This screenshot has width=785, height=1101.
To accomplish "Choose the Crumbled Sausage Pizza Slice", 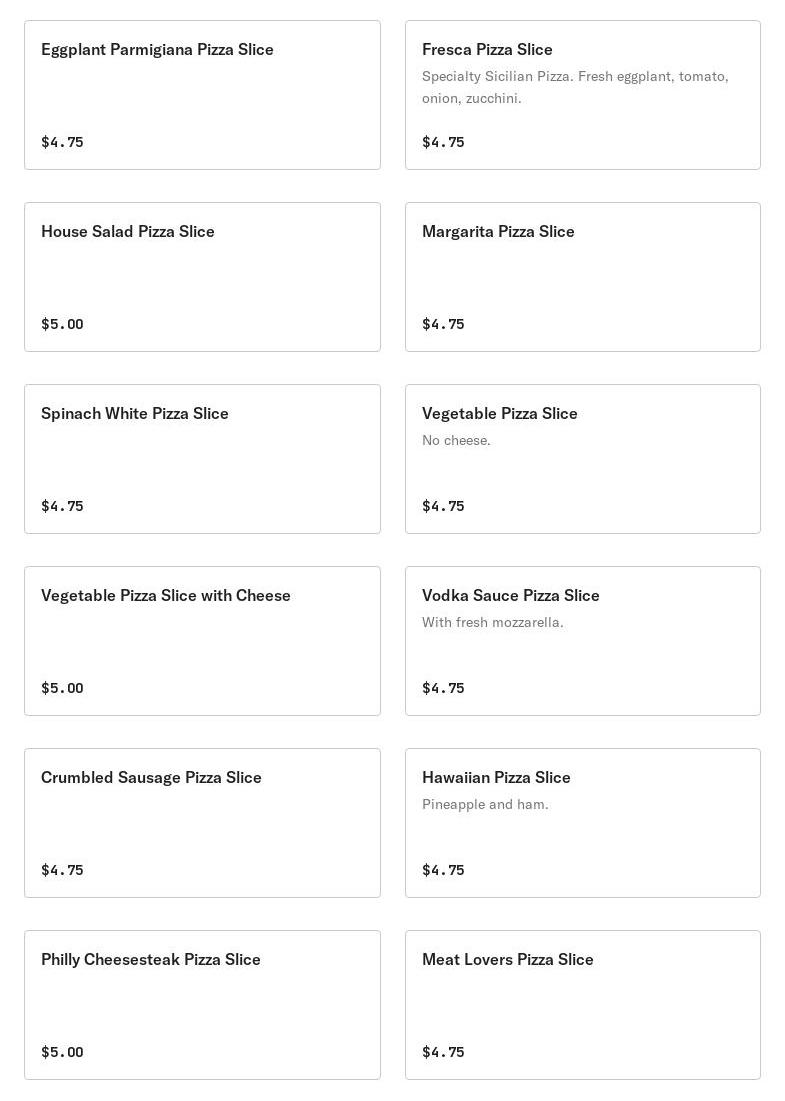I will (202, 823).
